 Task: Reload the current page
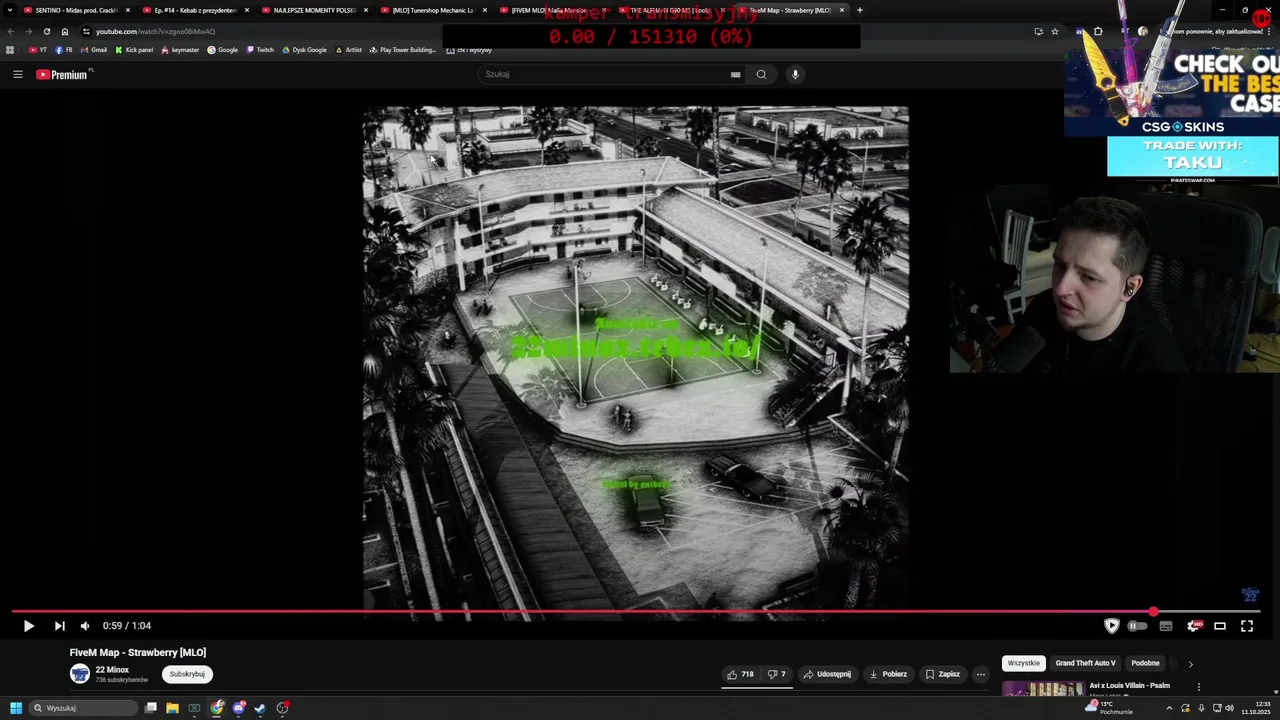coord(46,31)
